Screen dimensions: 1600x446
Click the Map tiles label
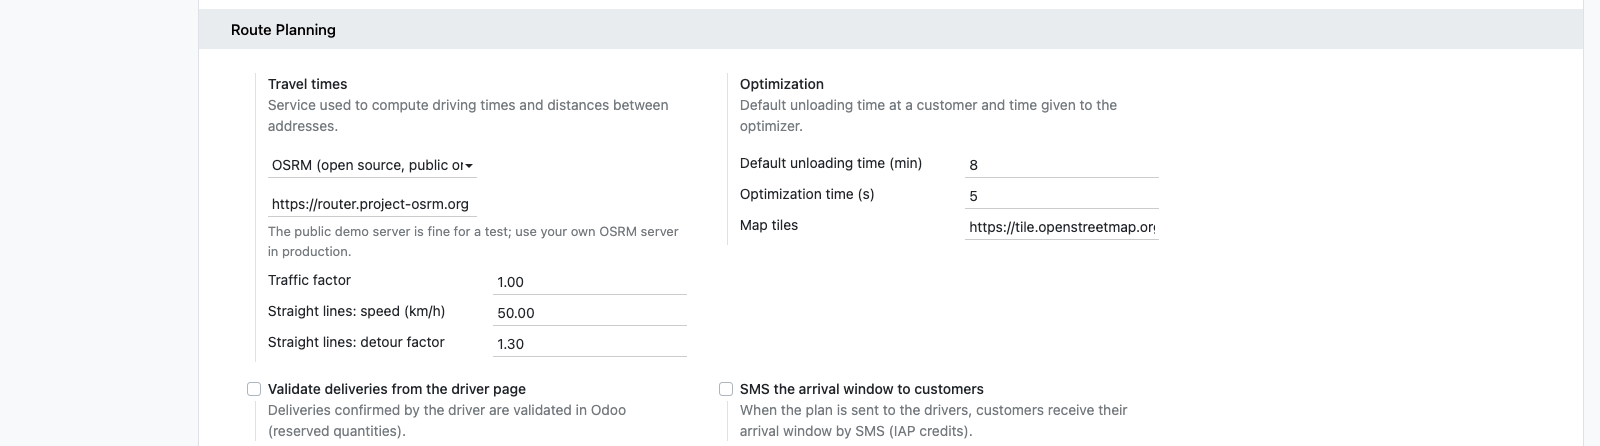(x=769, y=225)
